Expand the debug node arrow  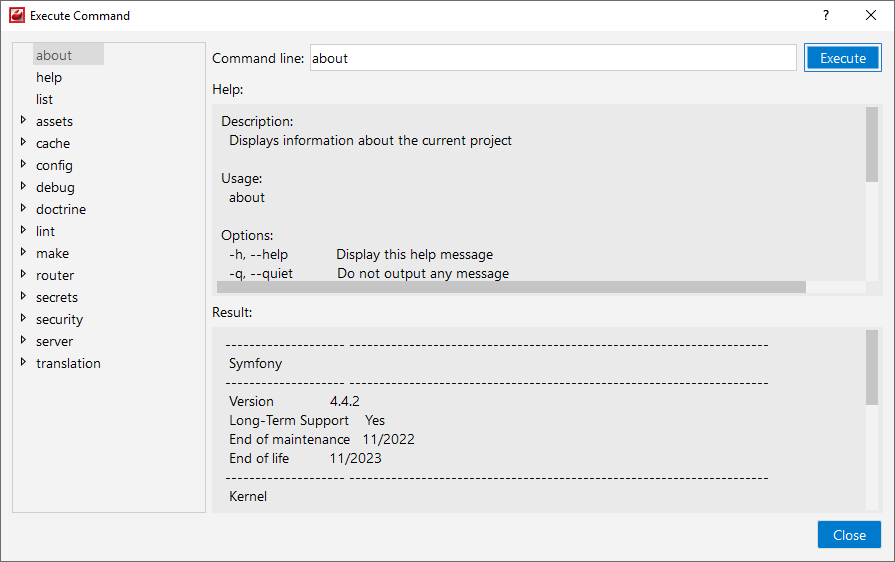click(23, 185)
